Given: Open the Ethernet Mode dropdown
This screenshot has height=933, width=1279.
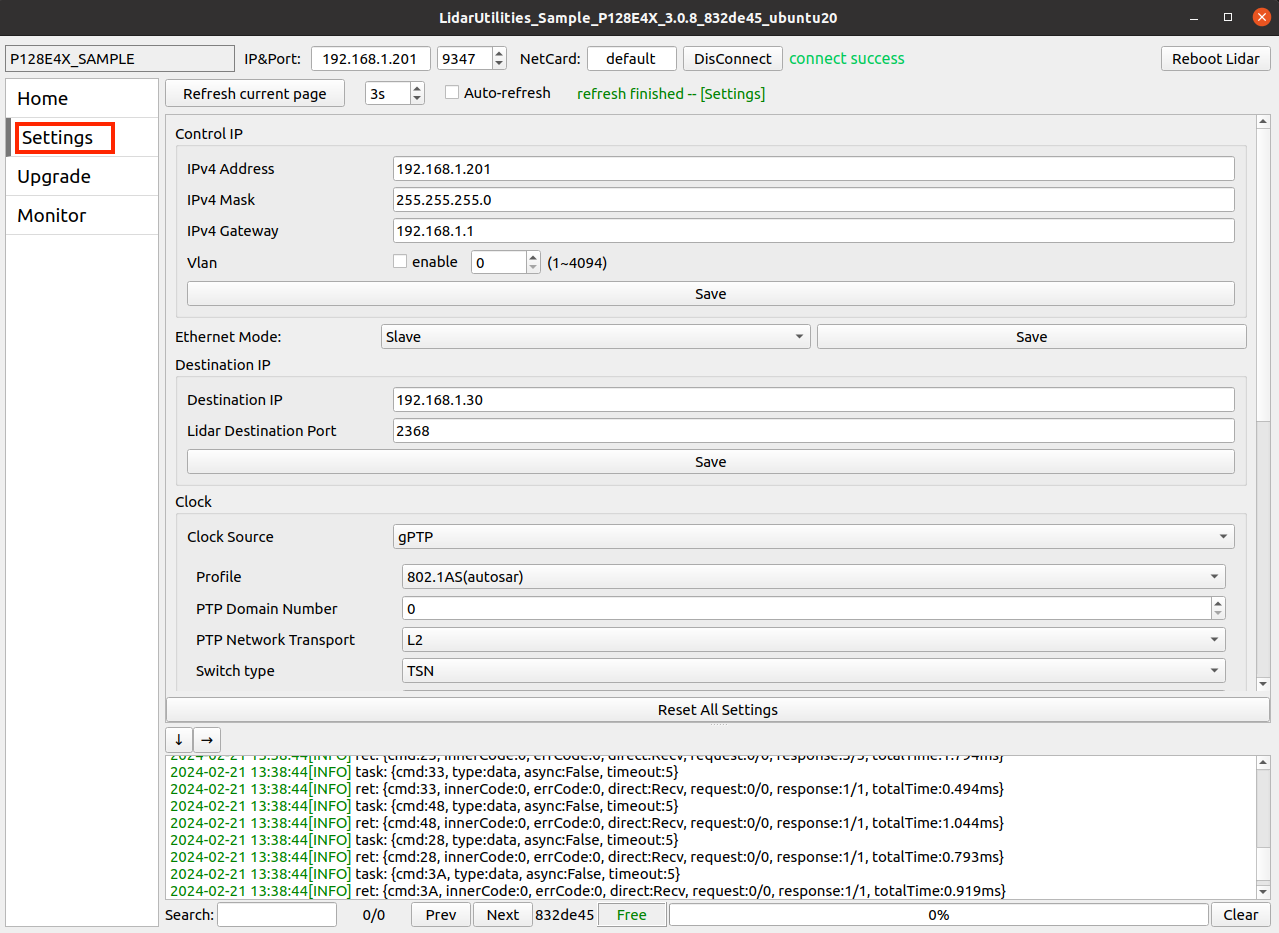Looking at the screenshot, I should (595, 337).
